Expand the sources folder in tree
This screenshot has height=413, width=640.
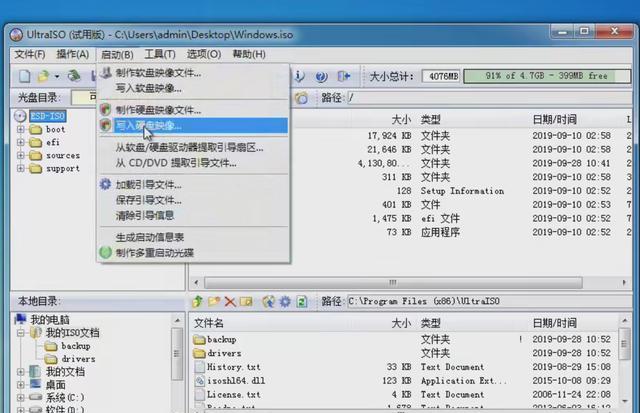(20, 155)
